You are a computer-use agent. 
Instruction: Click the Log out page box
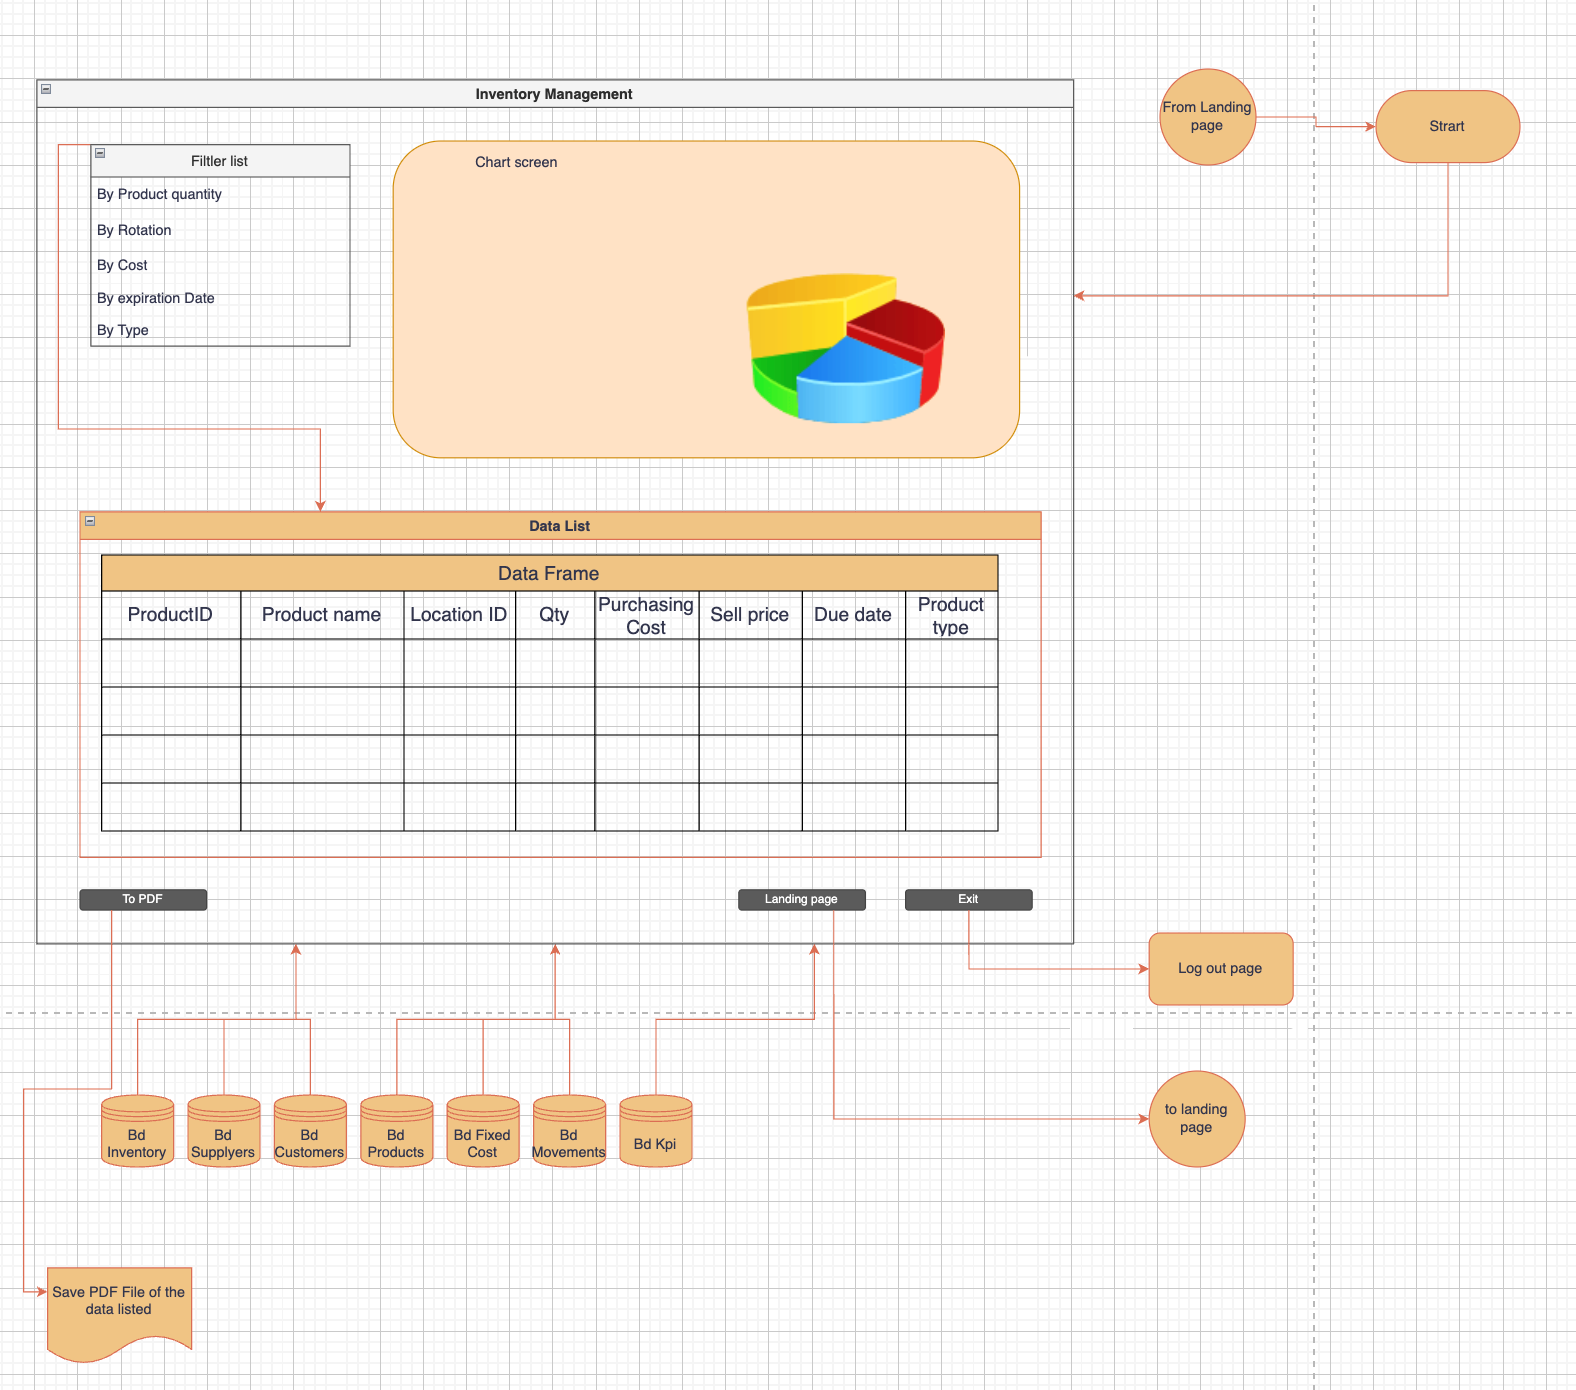(x=1220, y=968)
